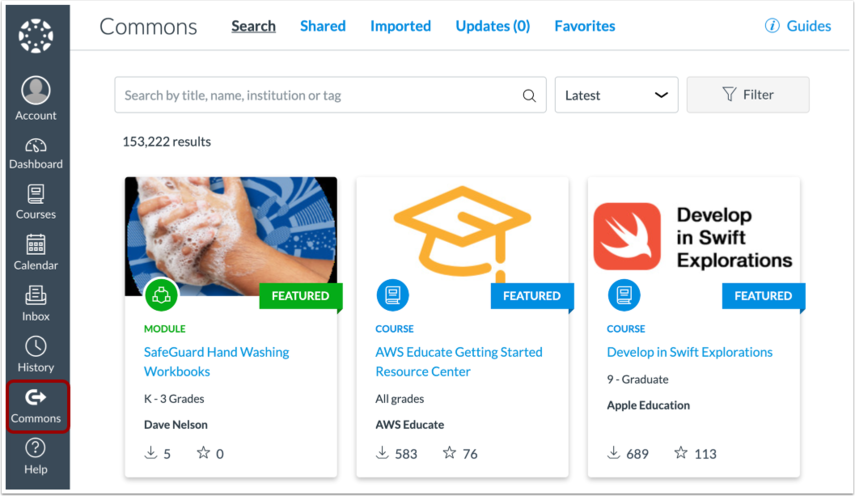Open the Filter options button
Image resolution: width=855 pixels, height=496 pixels.
click(748, 95)
